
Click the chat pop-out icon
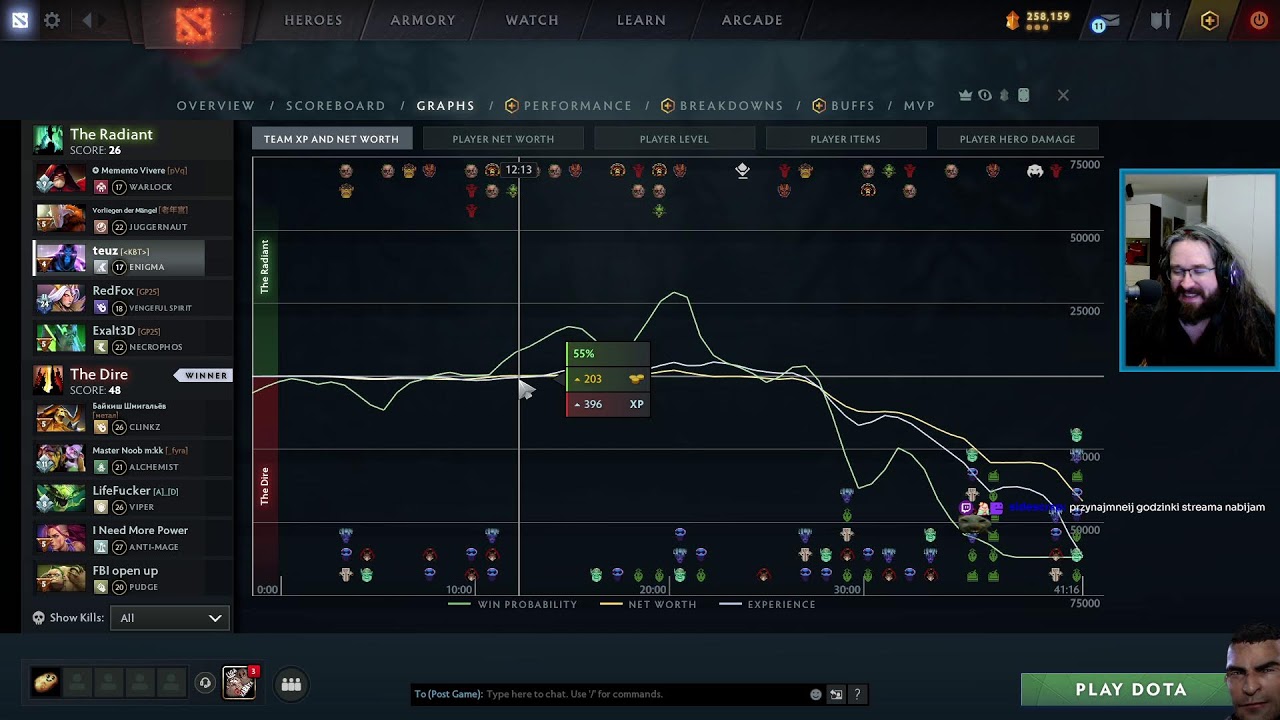point(836,694)
